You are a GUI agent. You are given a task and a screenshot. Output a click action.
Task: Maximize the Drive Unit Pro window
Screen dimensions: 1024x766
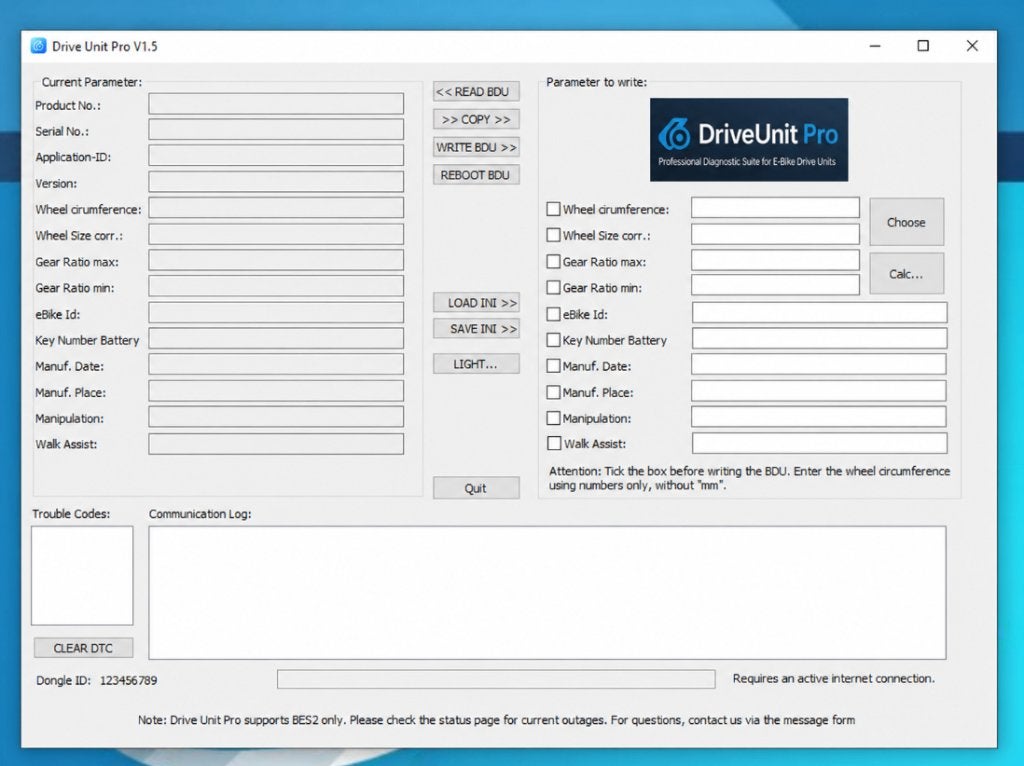pos(923,46)
